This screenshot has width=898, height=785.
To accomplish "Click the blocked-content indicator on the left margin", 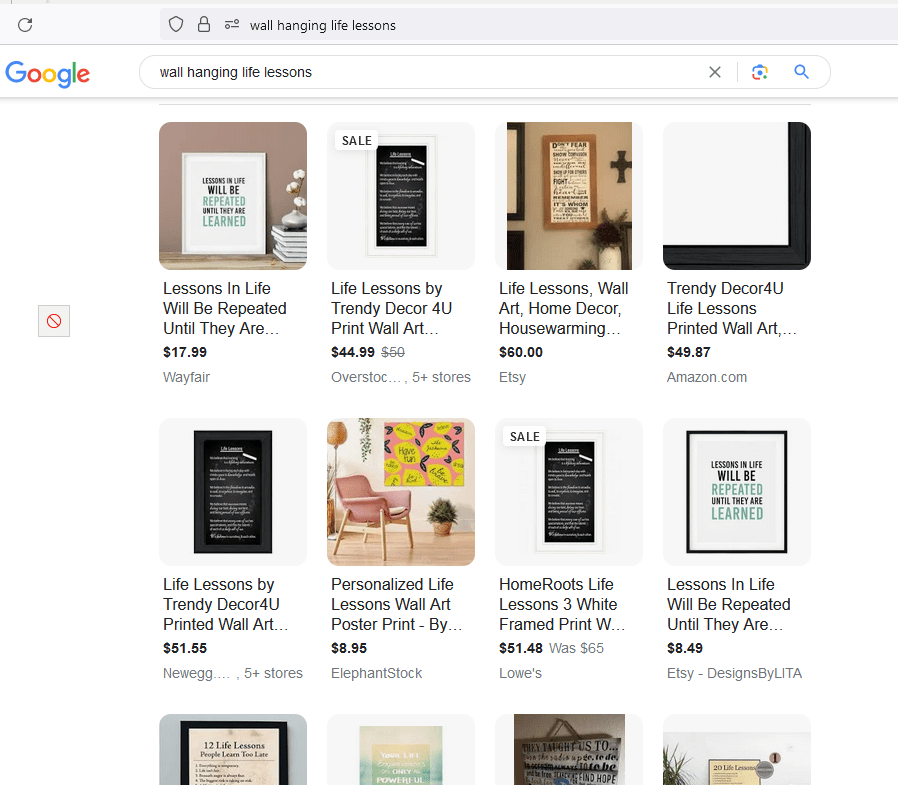I will (53, 321).
